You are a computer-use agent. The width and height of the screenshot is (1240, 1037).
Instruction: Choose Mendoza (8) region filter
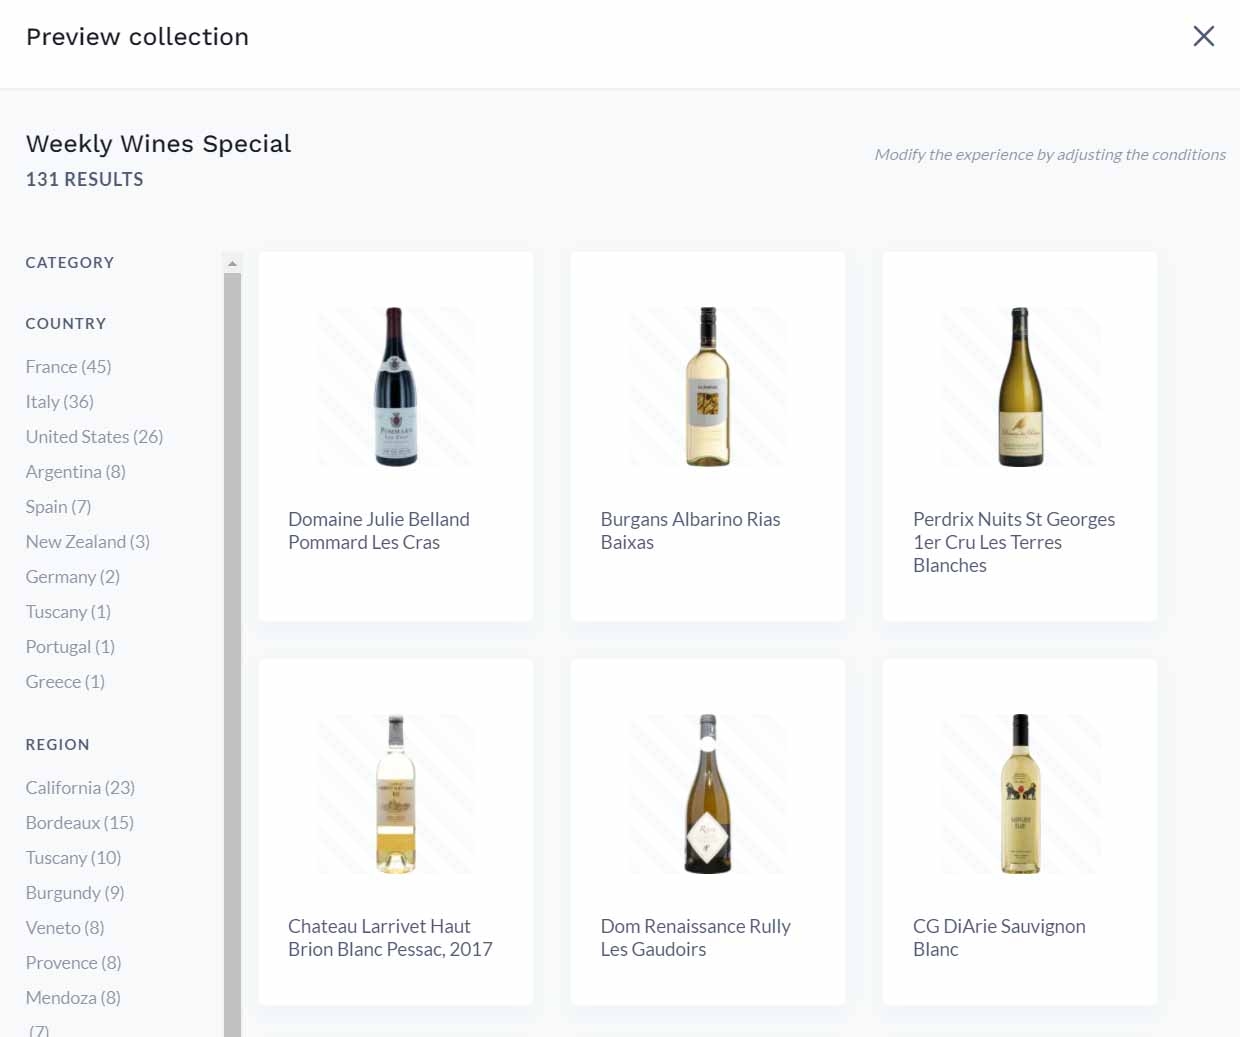(74, 998)
